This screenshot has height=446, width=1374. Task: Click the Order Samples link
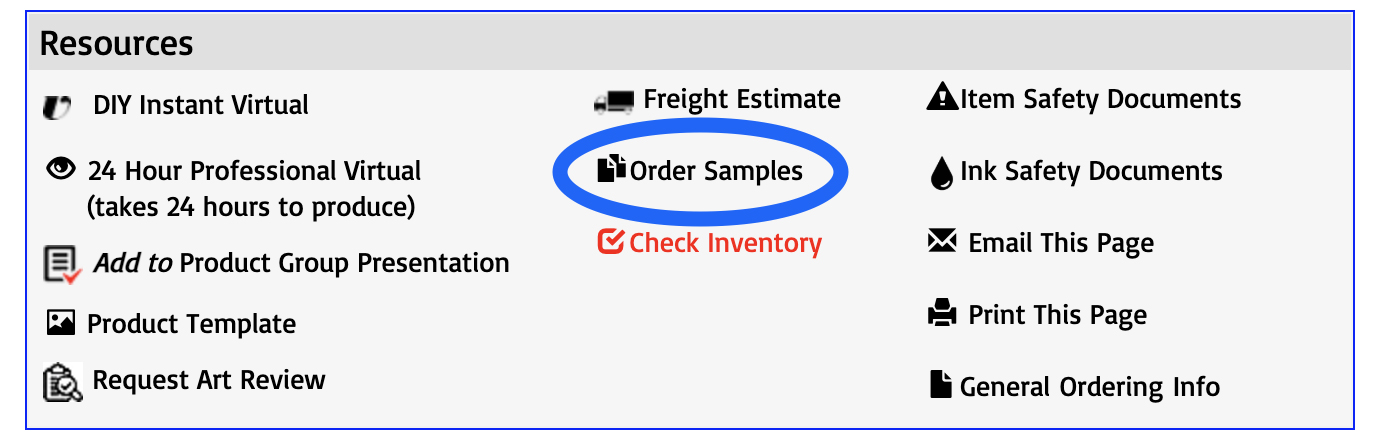click(716, 171)
